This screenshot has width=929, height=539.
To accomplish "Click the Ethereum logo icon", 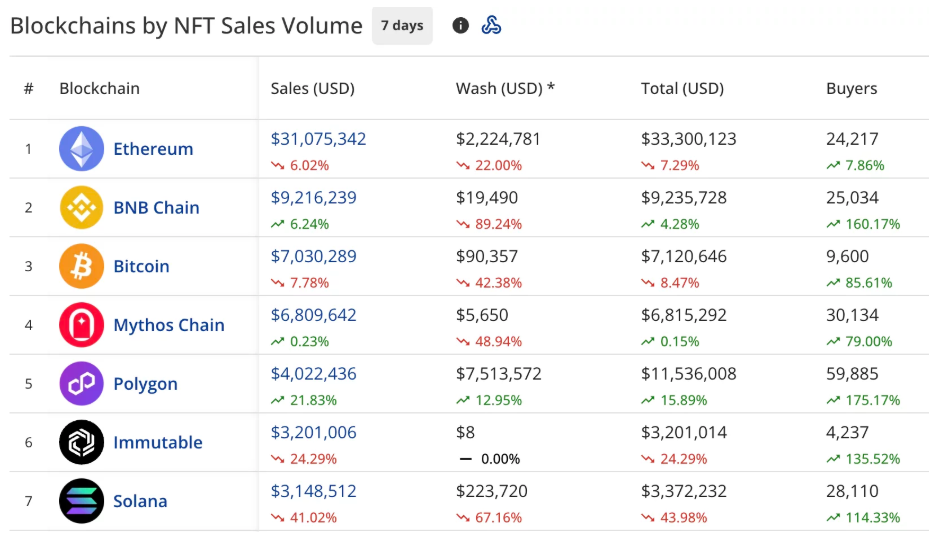I will (81, 149).
